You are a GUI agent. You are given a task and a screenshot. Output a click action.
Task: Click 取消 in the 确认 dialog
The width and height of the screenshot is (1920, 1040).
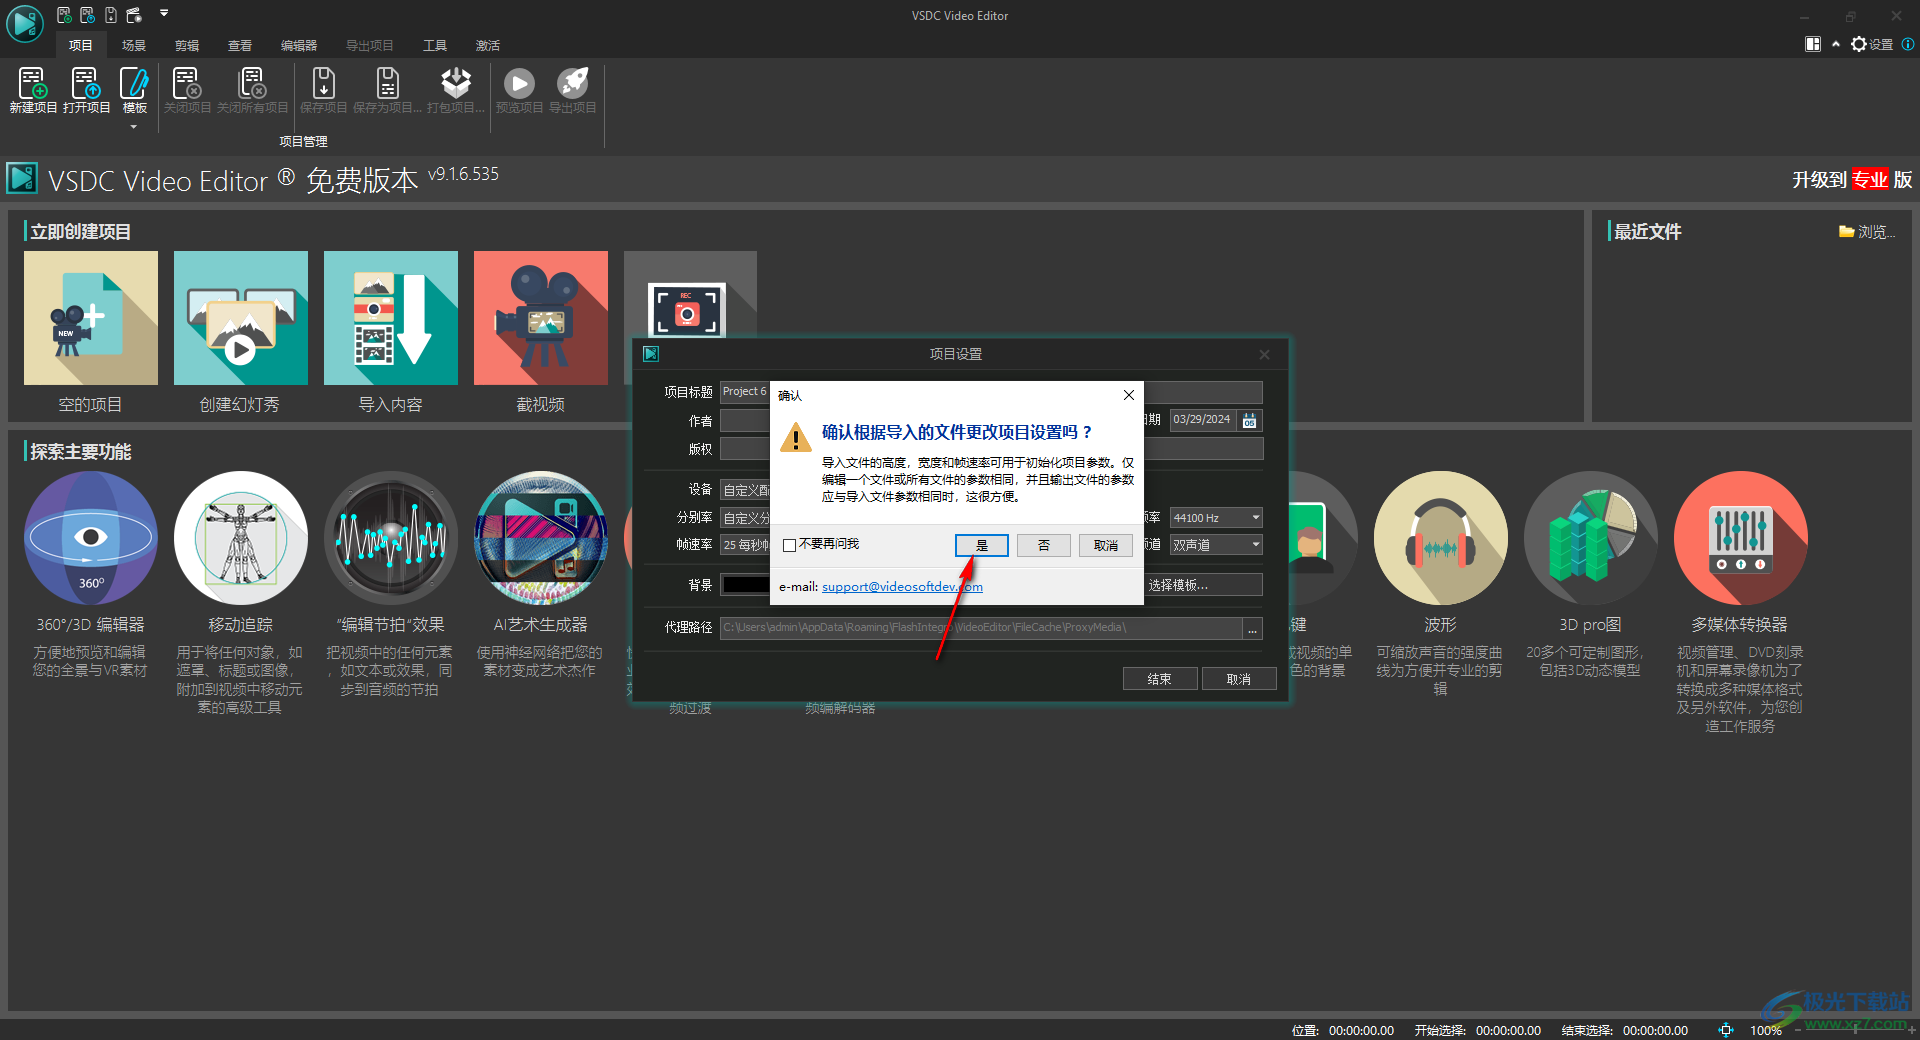(1105, 545)
